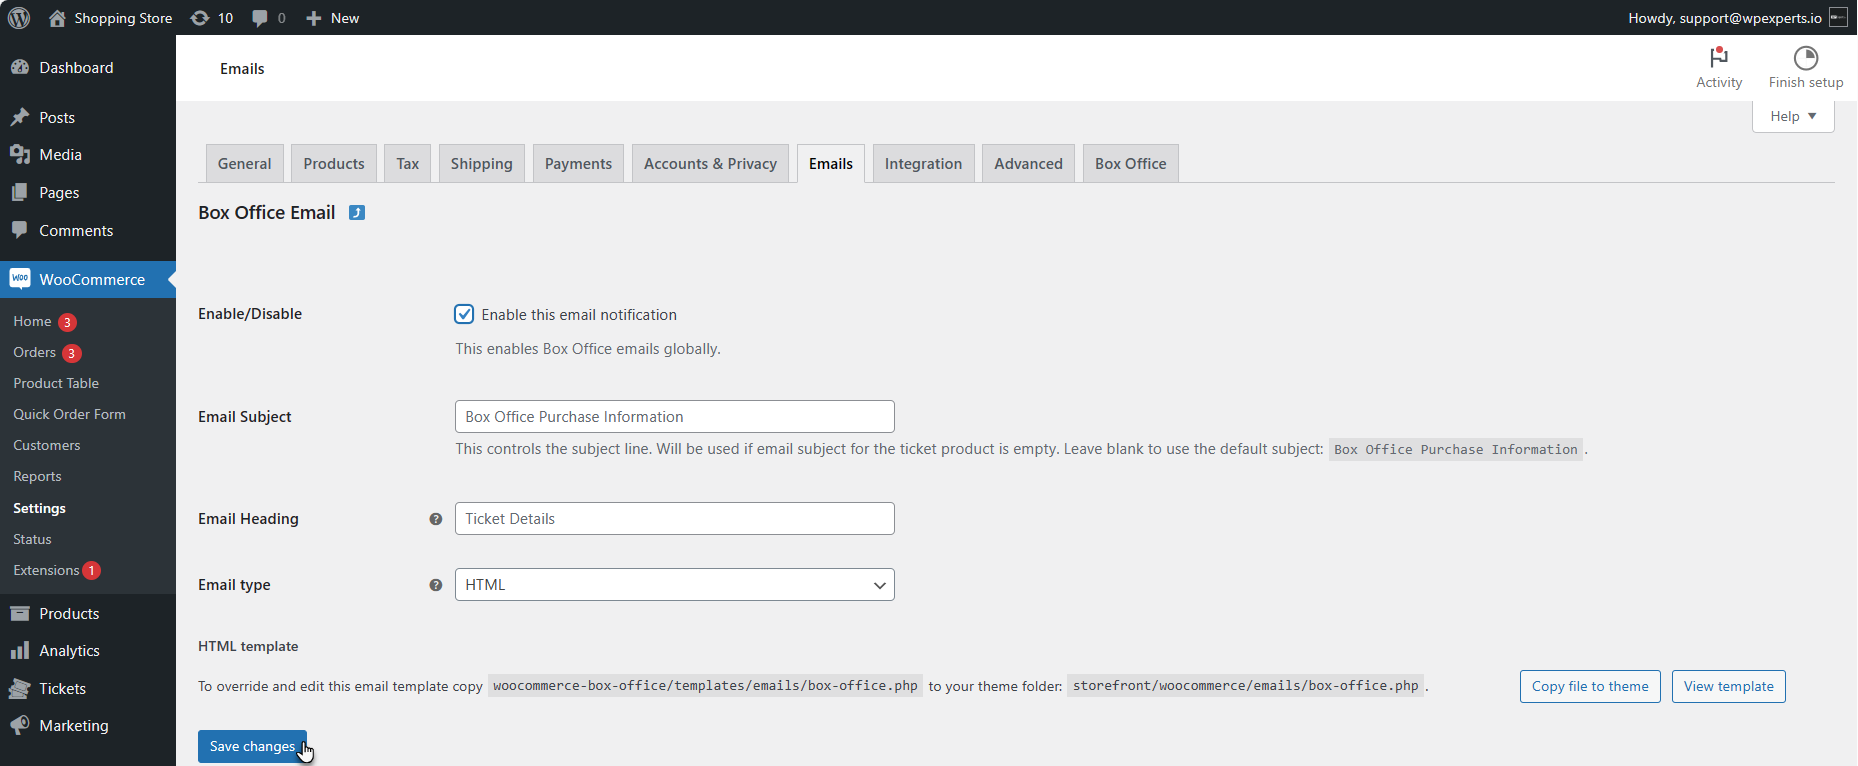Open the Finish setup progress icon
Image resolution: width=1858 pixels, height=766 pixels.
(1806, 57)
